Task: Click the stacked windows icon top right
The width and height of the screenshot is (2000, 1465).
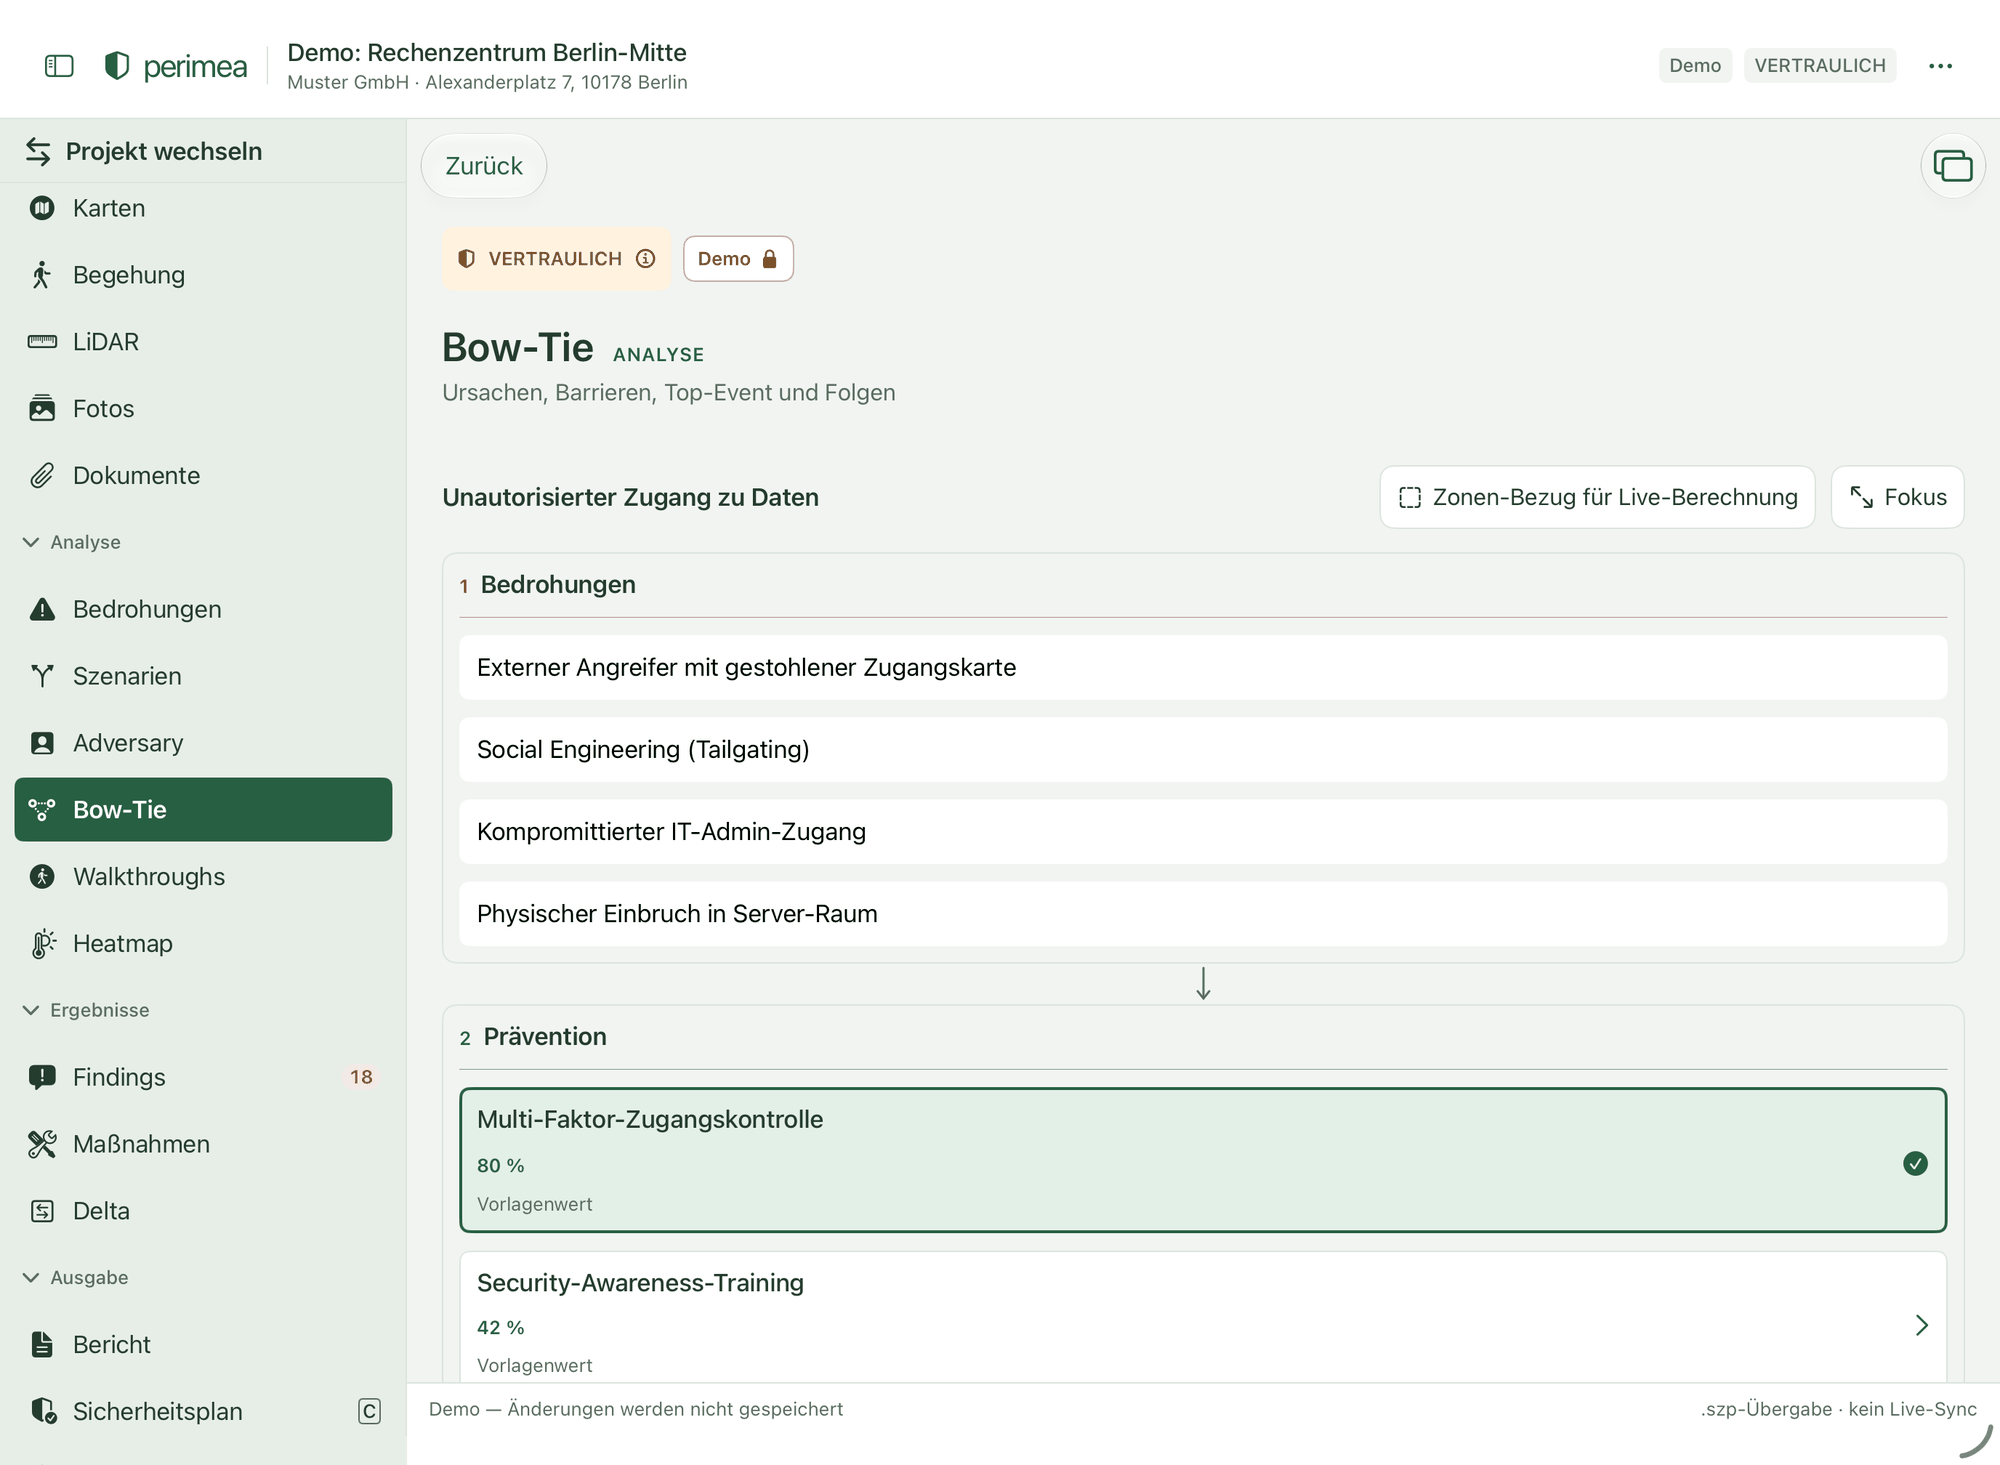Action: (1952, 166)
